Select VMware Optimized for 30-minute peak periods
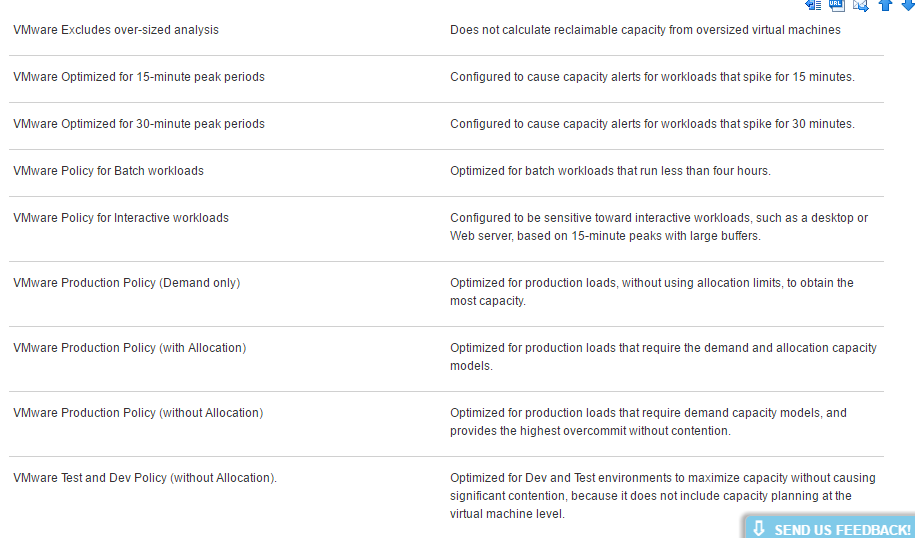Screen dimensions: 915x538 139,124
